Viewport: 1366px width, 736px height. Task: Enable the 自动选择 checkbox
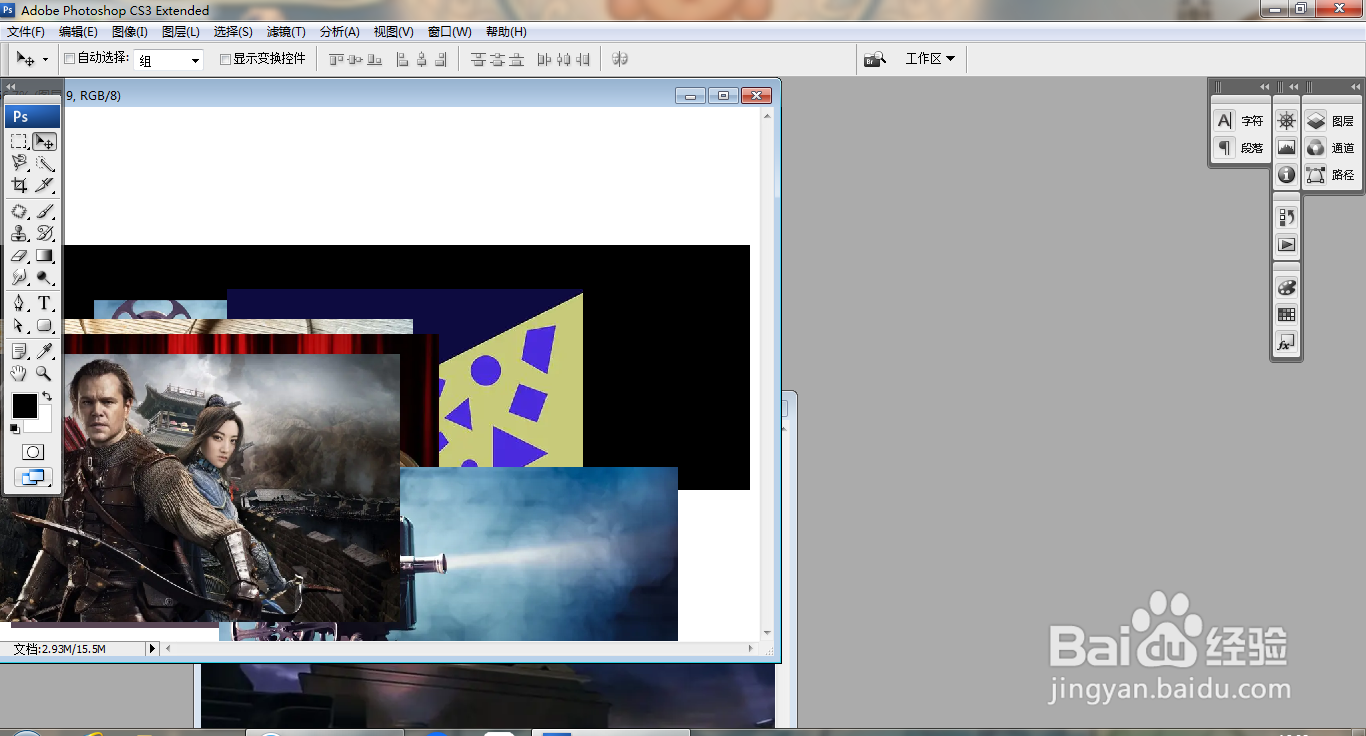click(70, 59)
